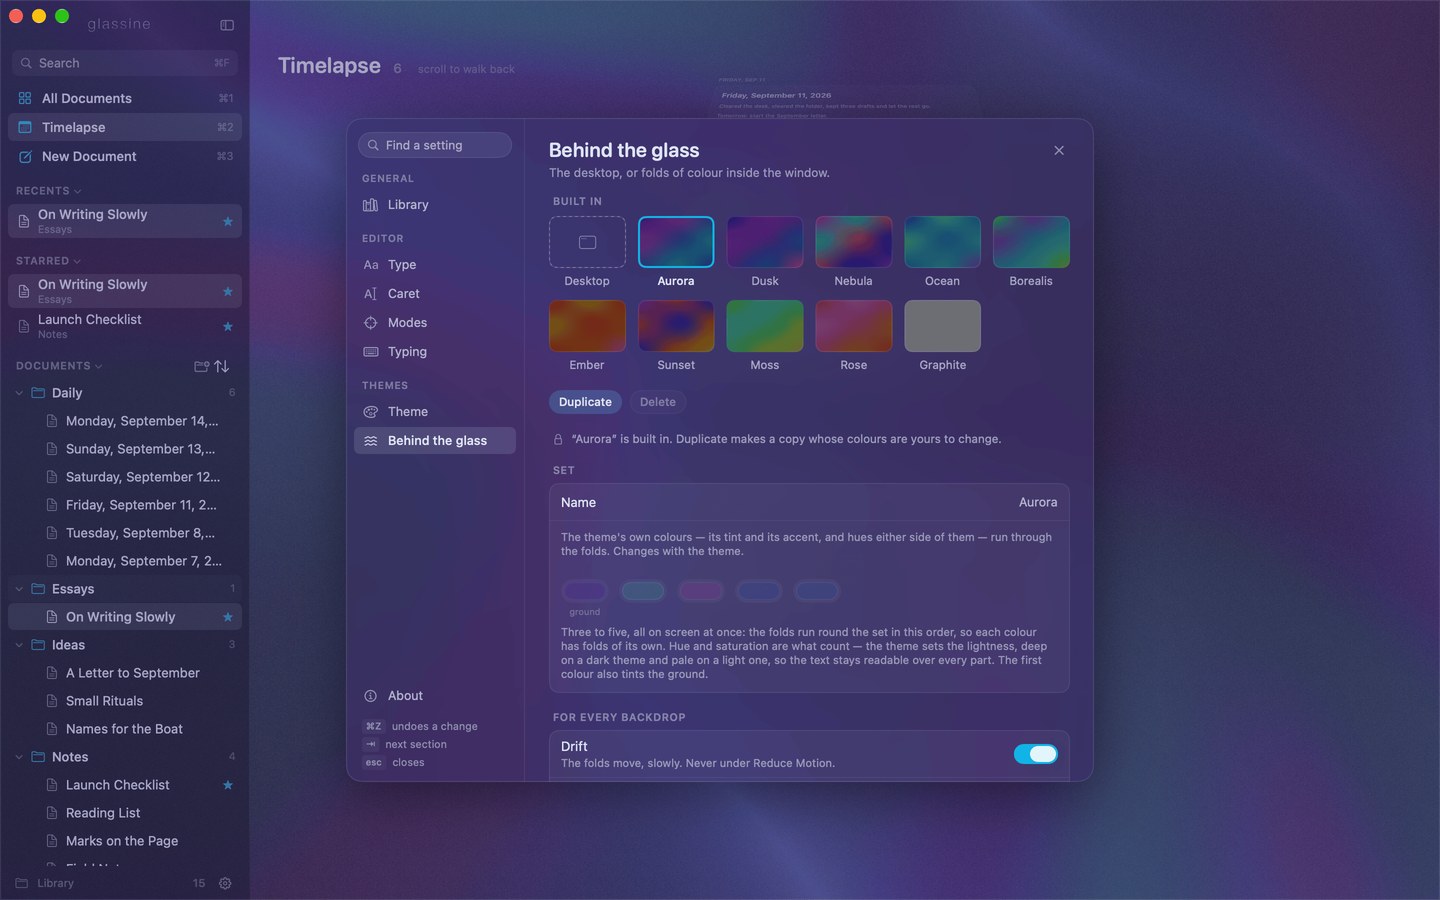The image size is (1440, 900).
Task: Open Type settings section
Action: point(435,264)
